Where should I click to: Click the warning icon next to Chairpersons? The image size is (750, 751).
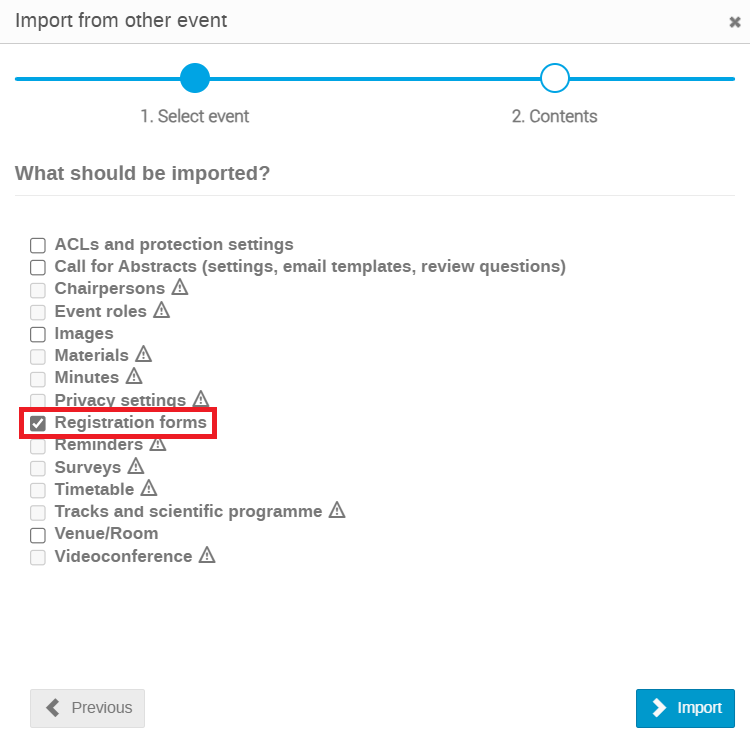(180, 287)
